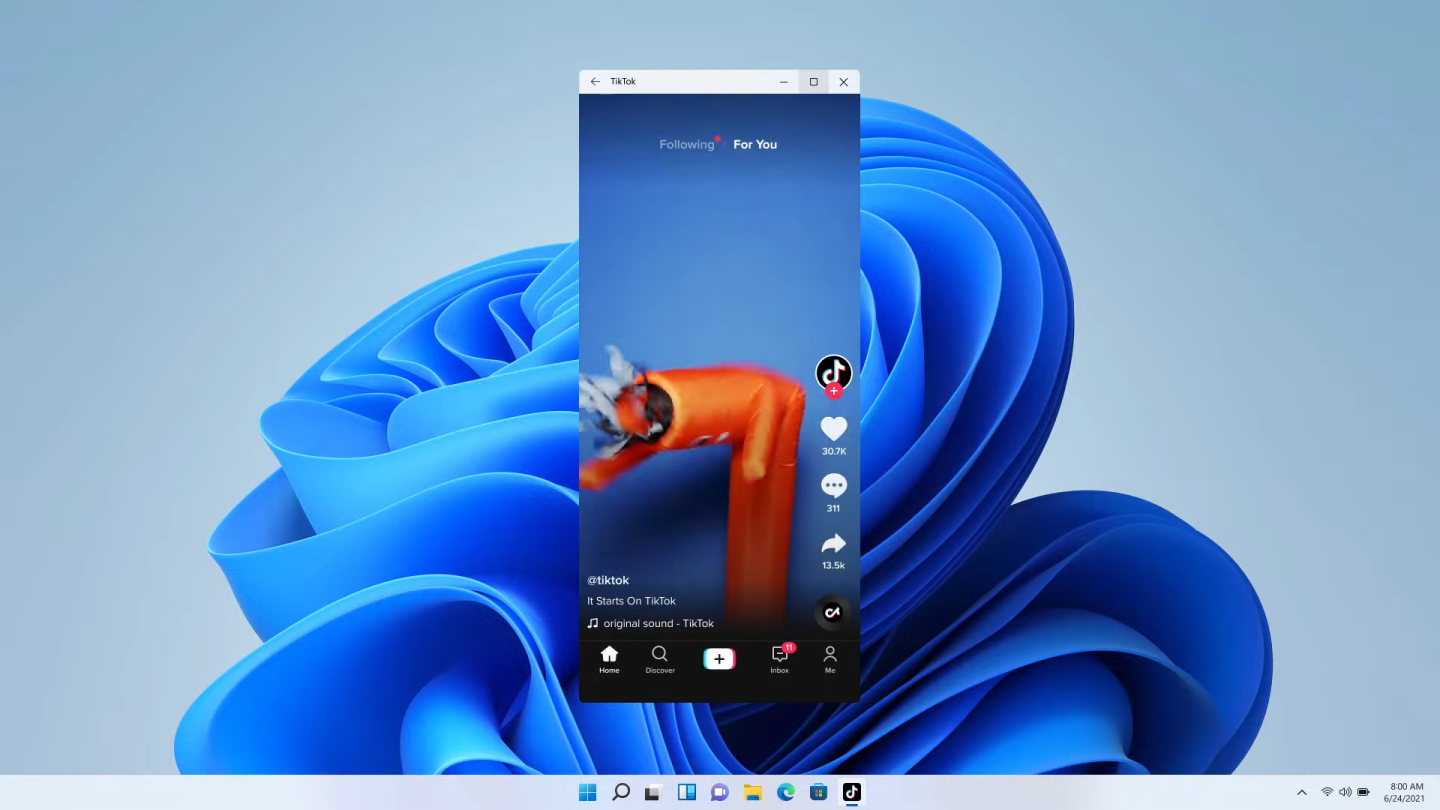Follow @tiktok via the plus on their avatar

coord(833,391)
